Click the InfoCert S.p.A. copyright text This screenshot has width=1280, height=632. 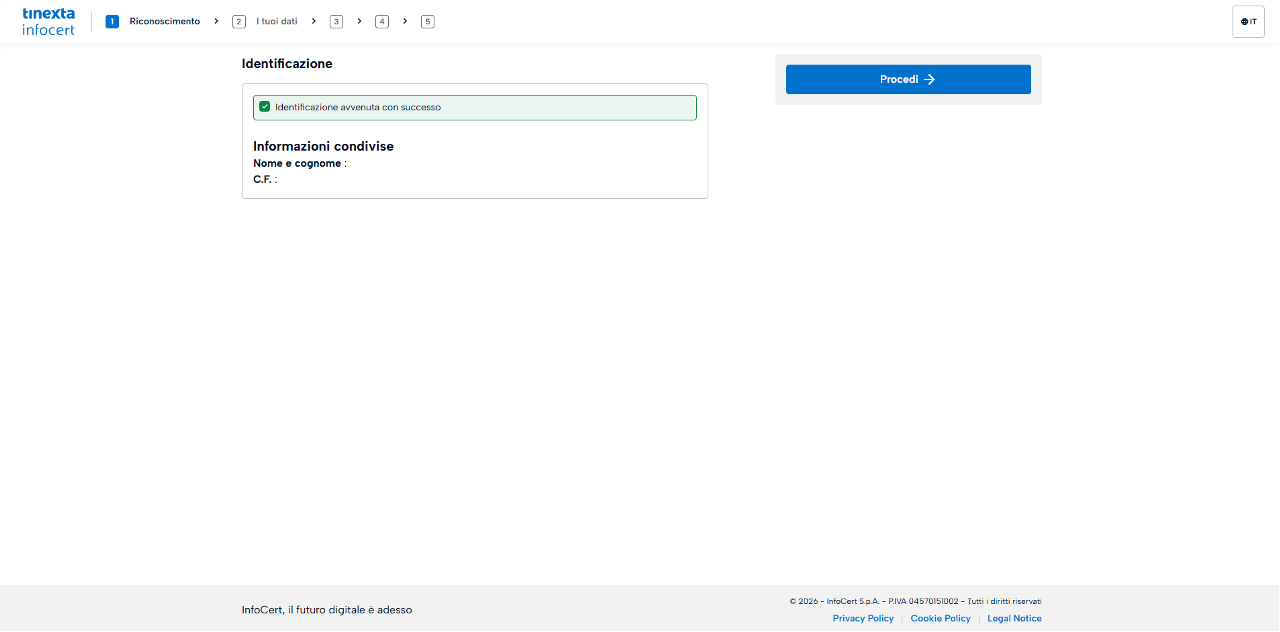915,601
